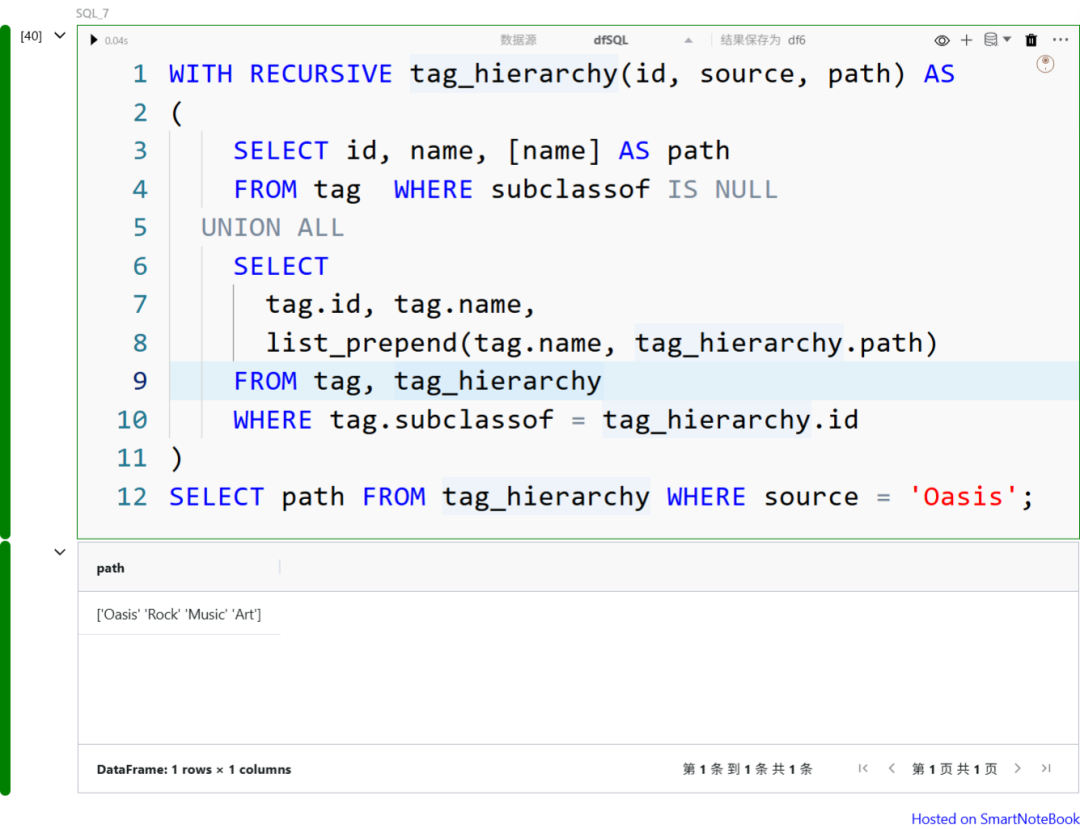Open the more options ellipsis menu
Screen dimensions: 1080x829
(1060, 40)
